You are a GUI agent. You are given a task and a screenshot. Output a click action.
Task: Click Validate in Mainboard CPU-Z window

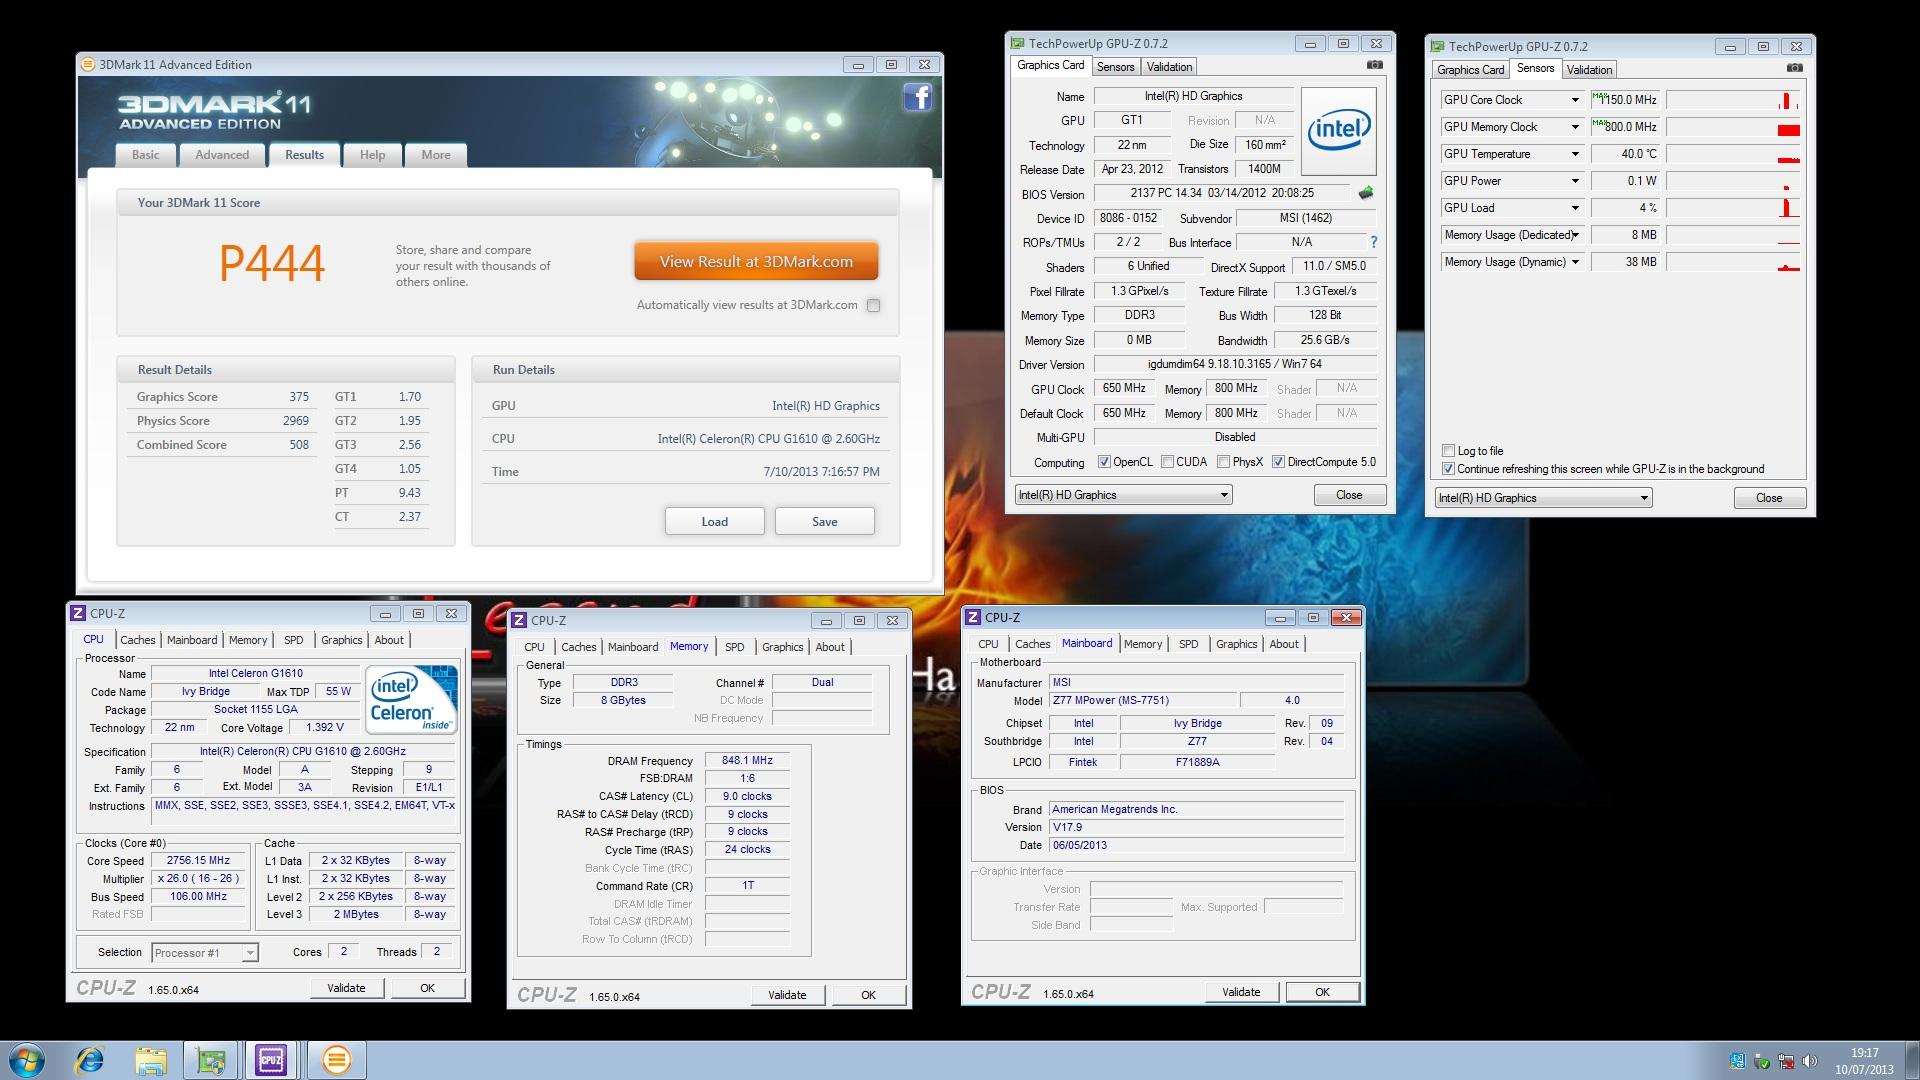point(1241,992)
